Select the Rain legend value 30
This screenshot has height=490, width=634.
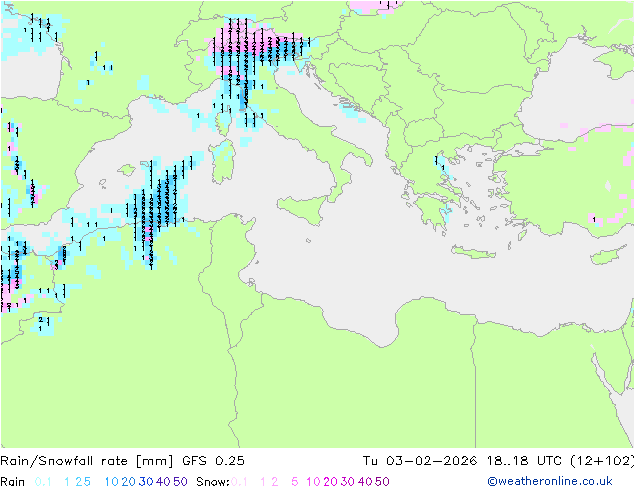[x=146, y=482]
